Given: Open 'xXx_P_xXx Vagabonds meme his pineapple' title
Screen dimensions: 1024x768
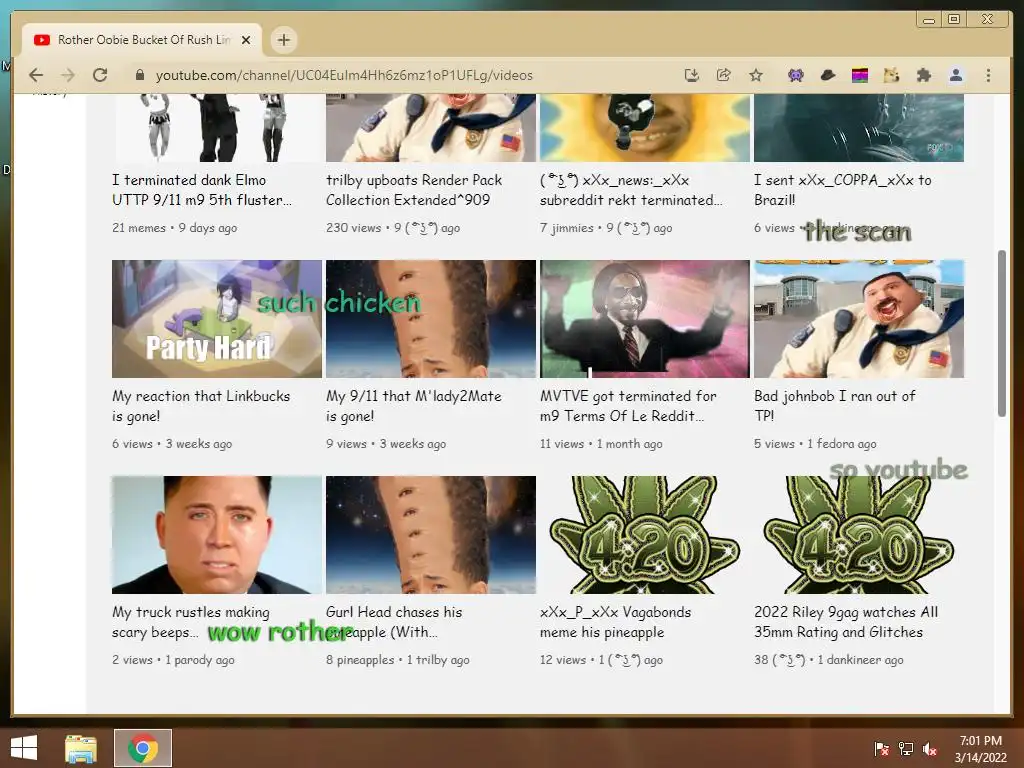Looking at the screenshot, I should (x=615, y=622).
